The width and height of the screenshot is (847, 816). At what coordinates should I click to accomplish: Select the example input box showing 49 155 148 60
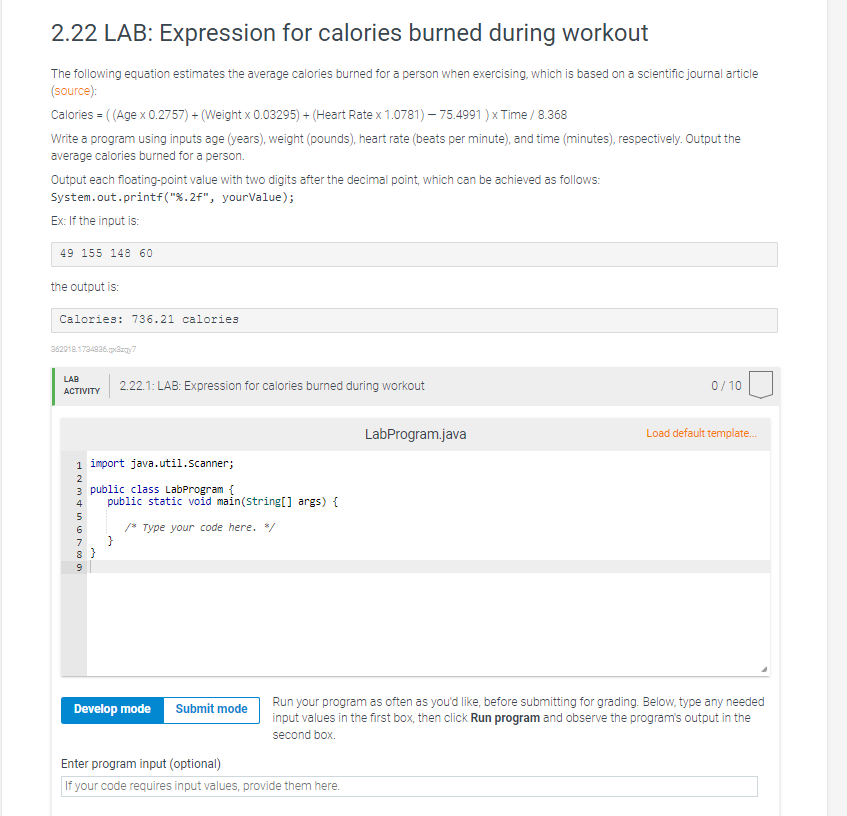(x=414, y=253)
